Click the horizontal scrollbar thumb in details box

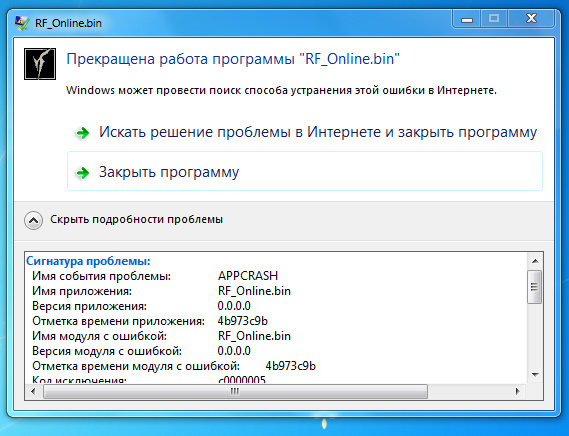(x=235, y=391)
